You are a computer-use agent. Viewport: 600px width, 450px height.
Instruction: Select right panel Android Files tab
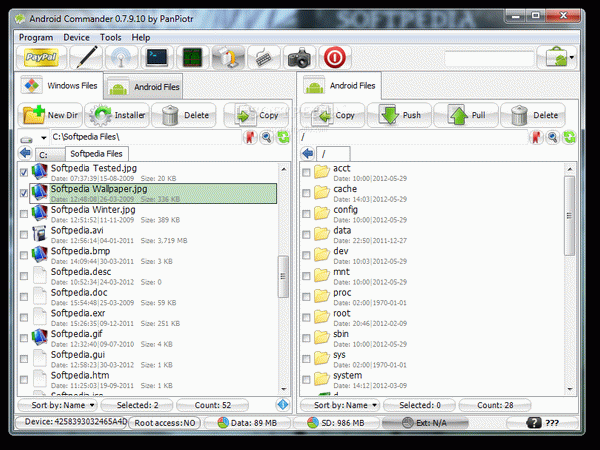point(339,85)
